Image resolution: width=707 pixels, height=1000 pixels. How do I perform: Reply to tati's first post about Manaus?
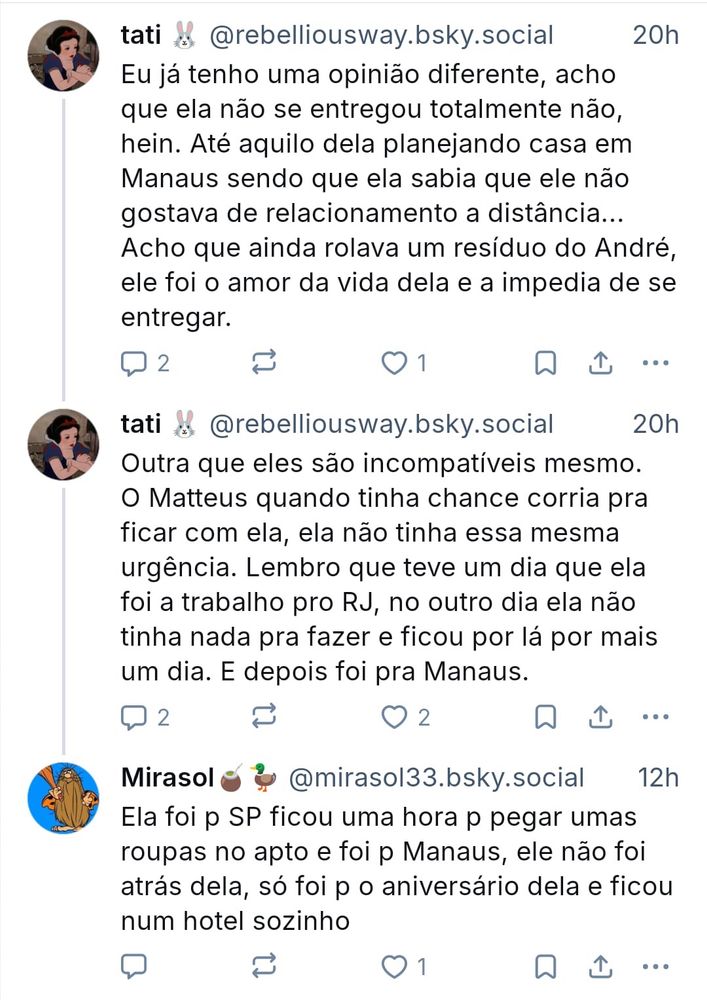(134, 363)
